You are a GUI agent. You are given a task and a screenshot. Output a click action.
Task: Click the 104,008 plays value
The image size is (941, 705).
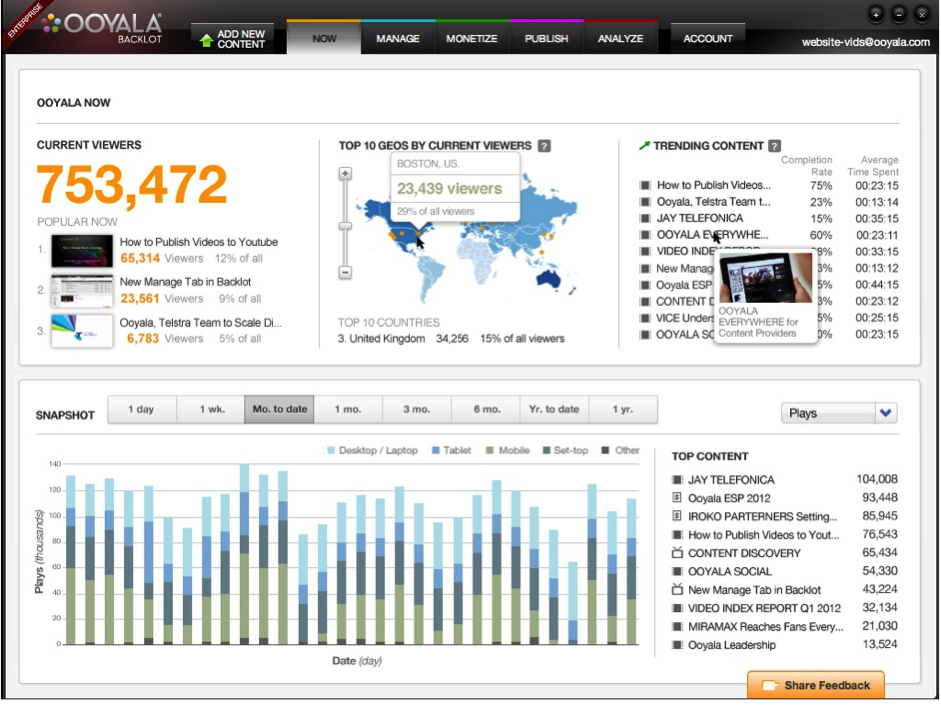pyautogui.click(x=877, y=479)
